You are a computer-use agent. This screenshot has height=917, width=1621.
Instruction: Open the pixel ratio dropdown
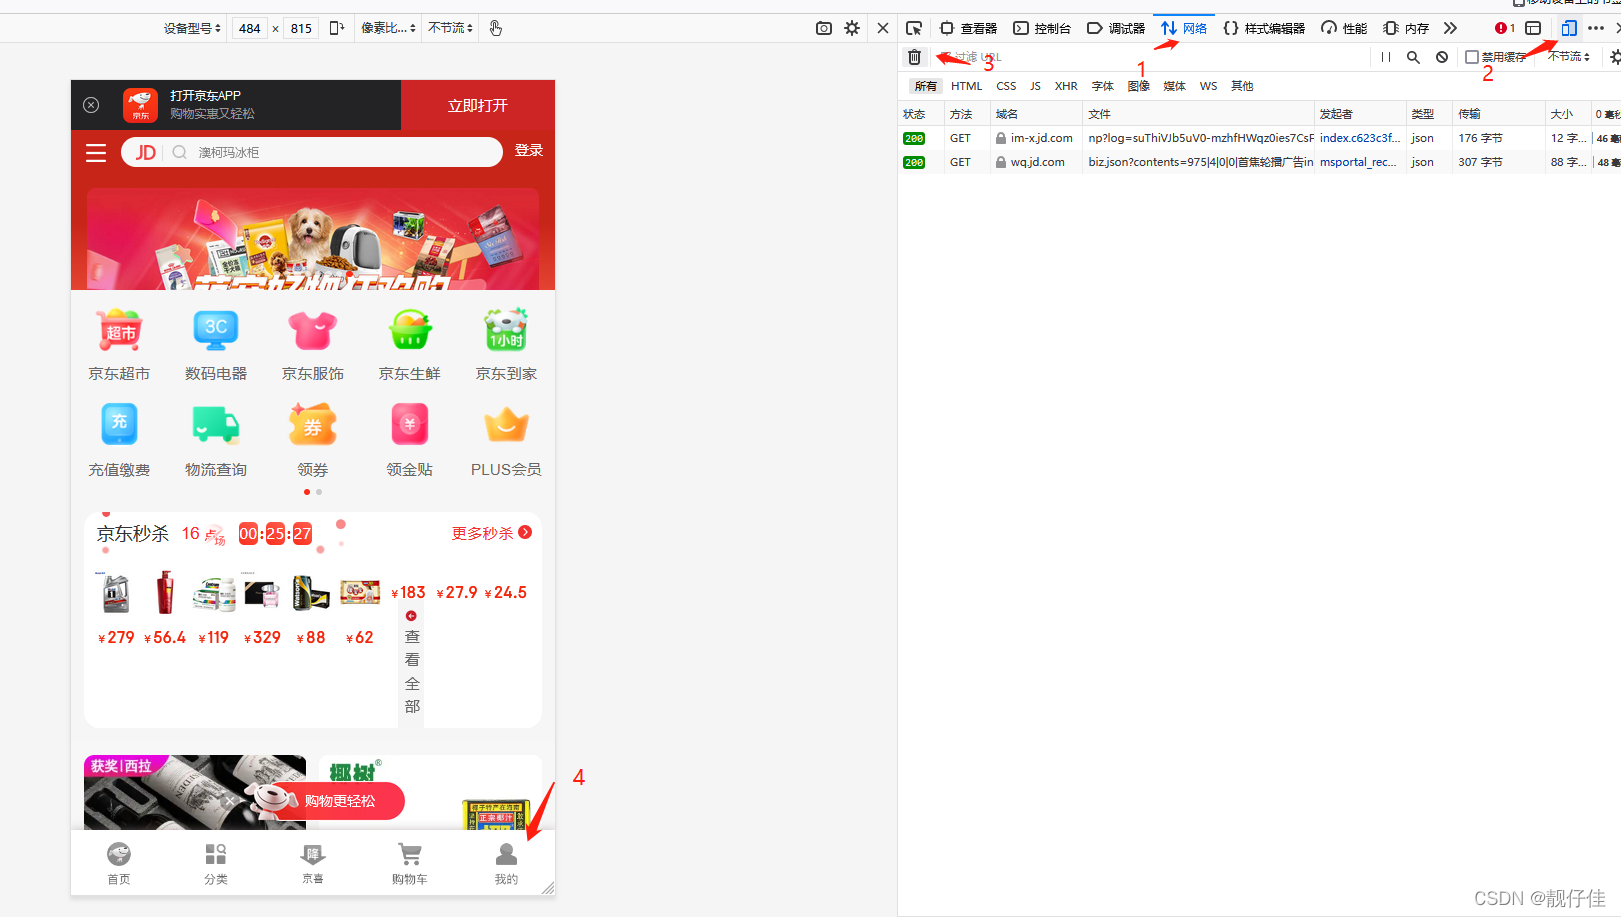388,28
